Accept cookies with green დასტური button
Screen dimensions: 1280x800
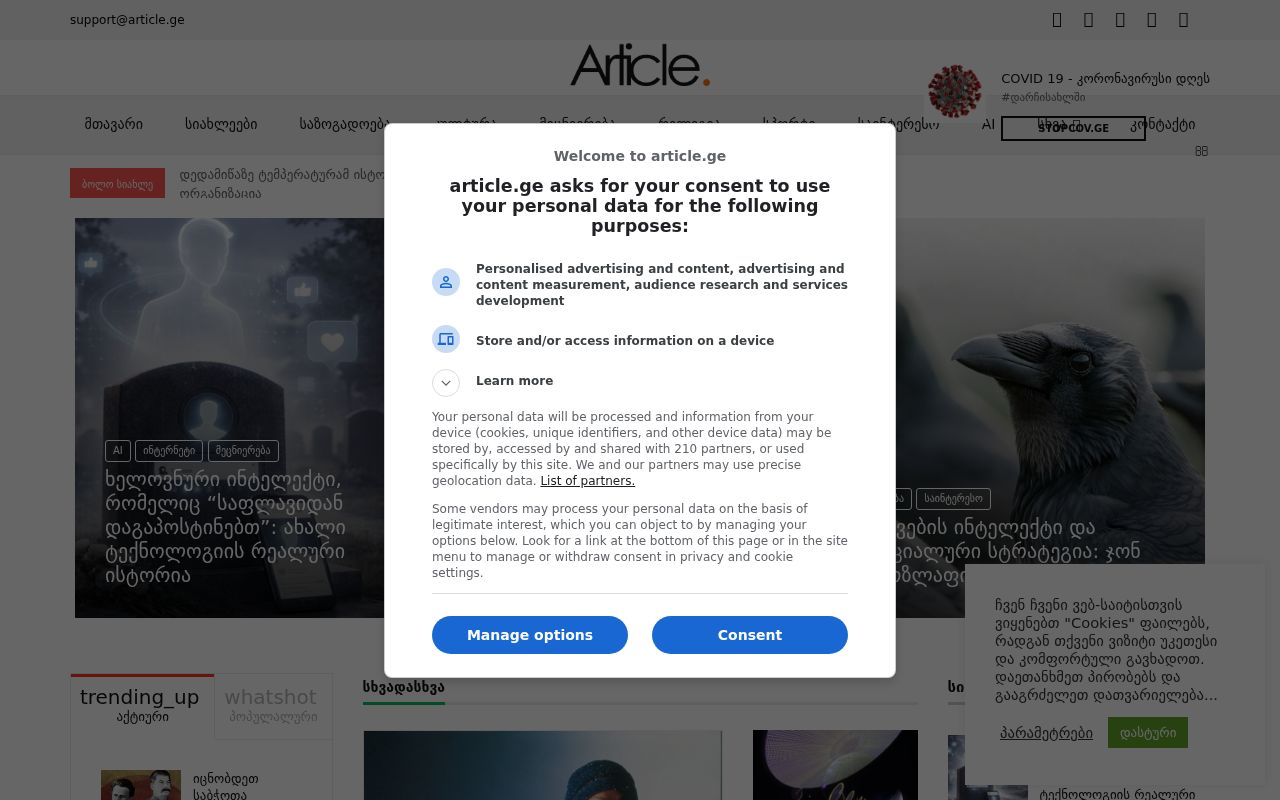pyautogui.click(x=1148, y=732)
